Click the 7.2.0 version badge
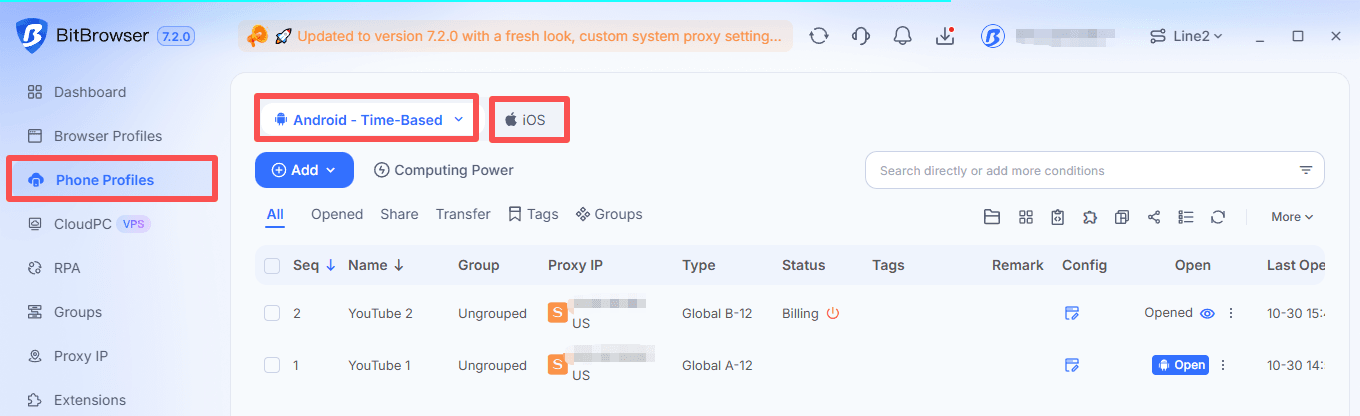Screen dimensions: 1360x416 [x=175, y=36]
